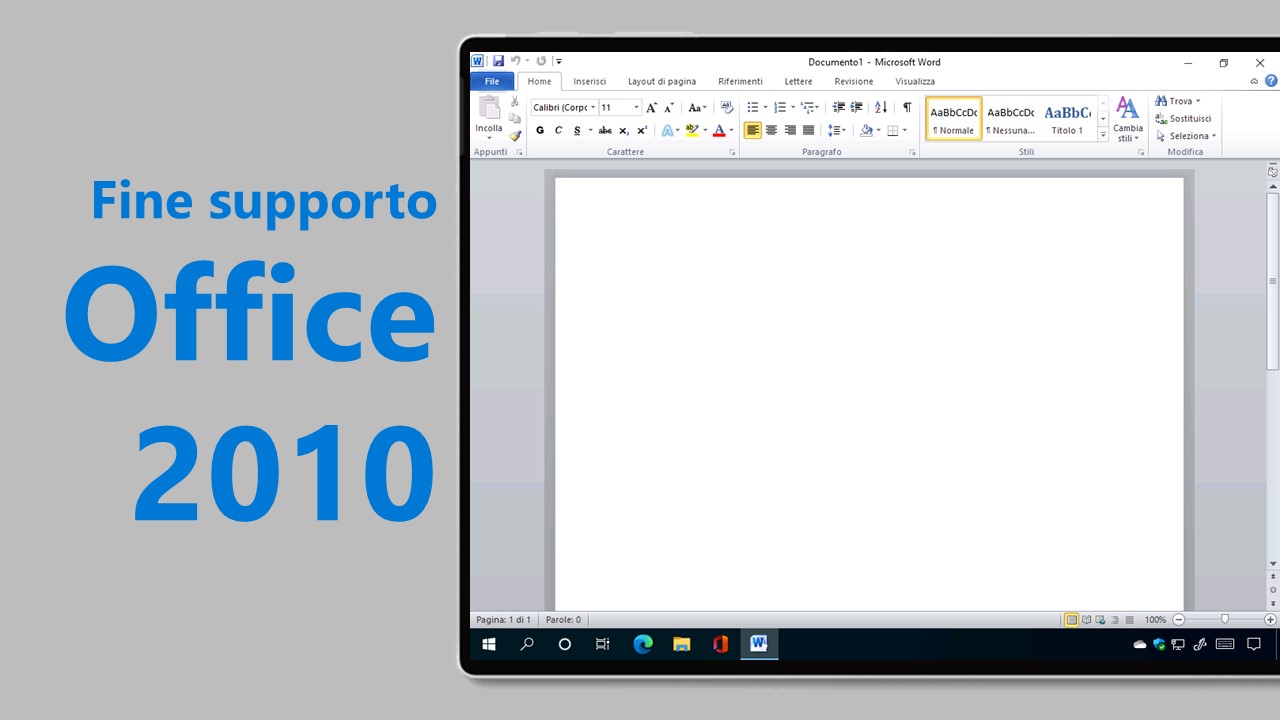Switch to the Inserisci tab

tap(589, 81)
